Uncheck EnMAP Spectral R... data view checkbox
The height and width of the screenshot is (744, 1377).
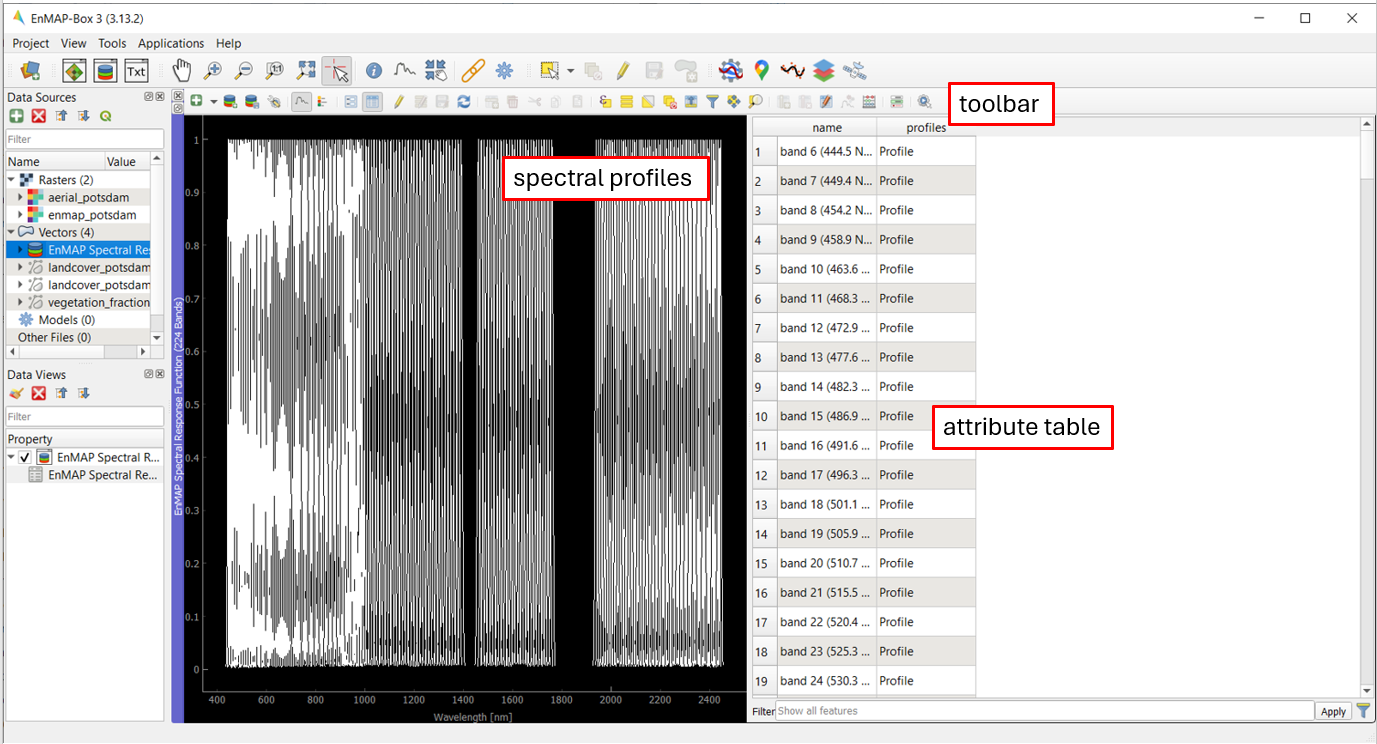click(25, 457)
